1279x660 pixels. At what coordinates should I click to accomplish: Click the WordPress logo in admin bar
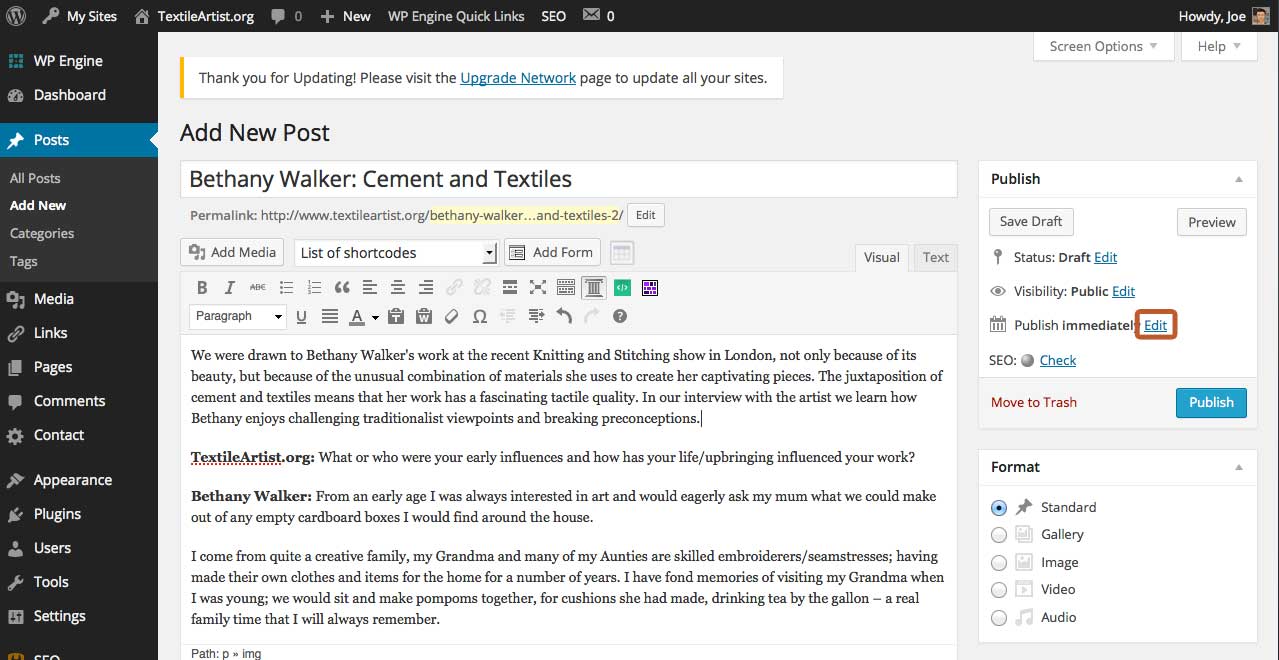(16, 16)
